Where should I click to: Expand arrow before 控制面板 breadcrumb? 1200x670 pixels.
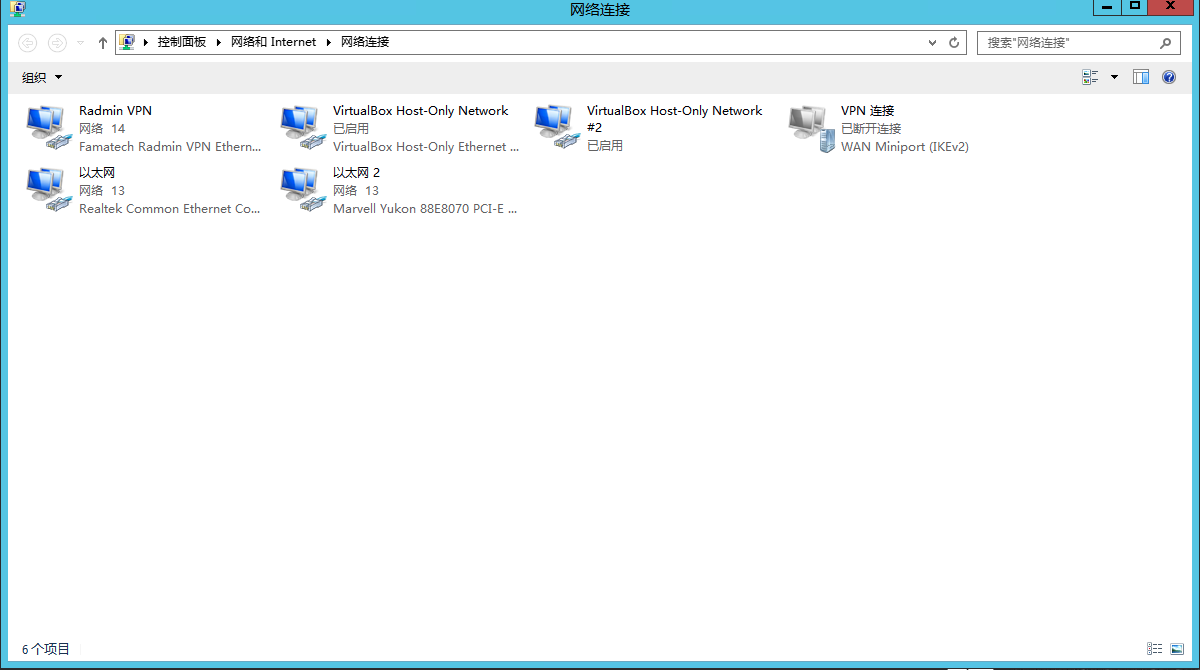[x=146, y=42]
